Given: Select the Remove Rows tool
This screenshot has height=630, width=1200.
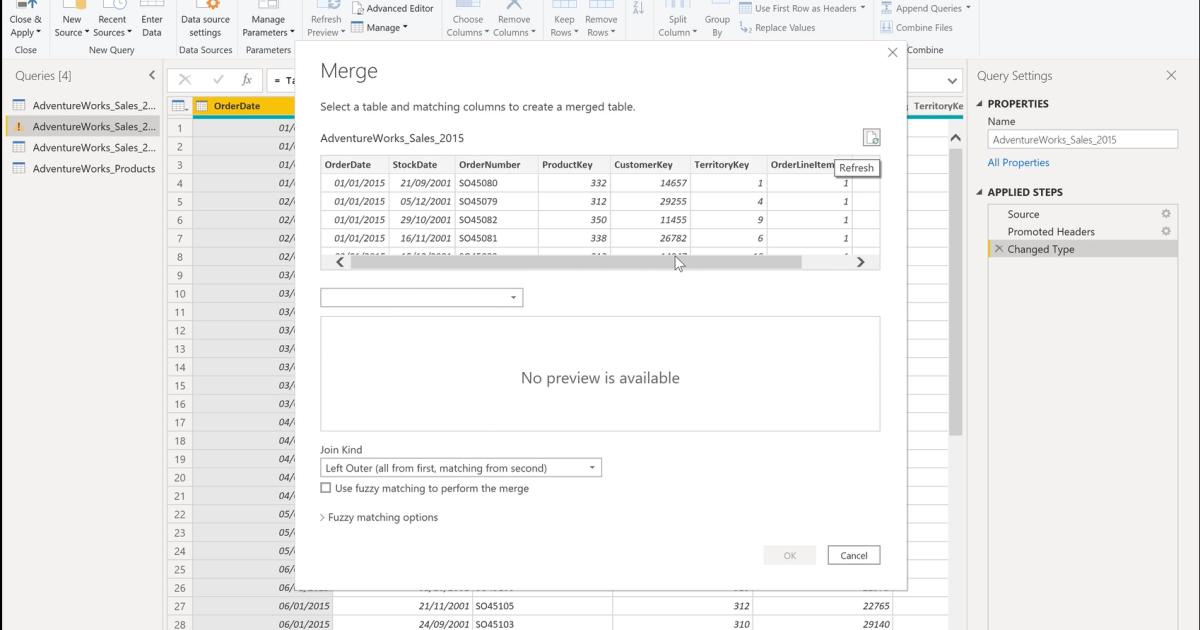Looking at the screenshot, I should pos(601,20).
